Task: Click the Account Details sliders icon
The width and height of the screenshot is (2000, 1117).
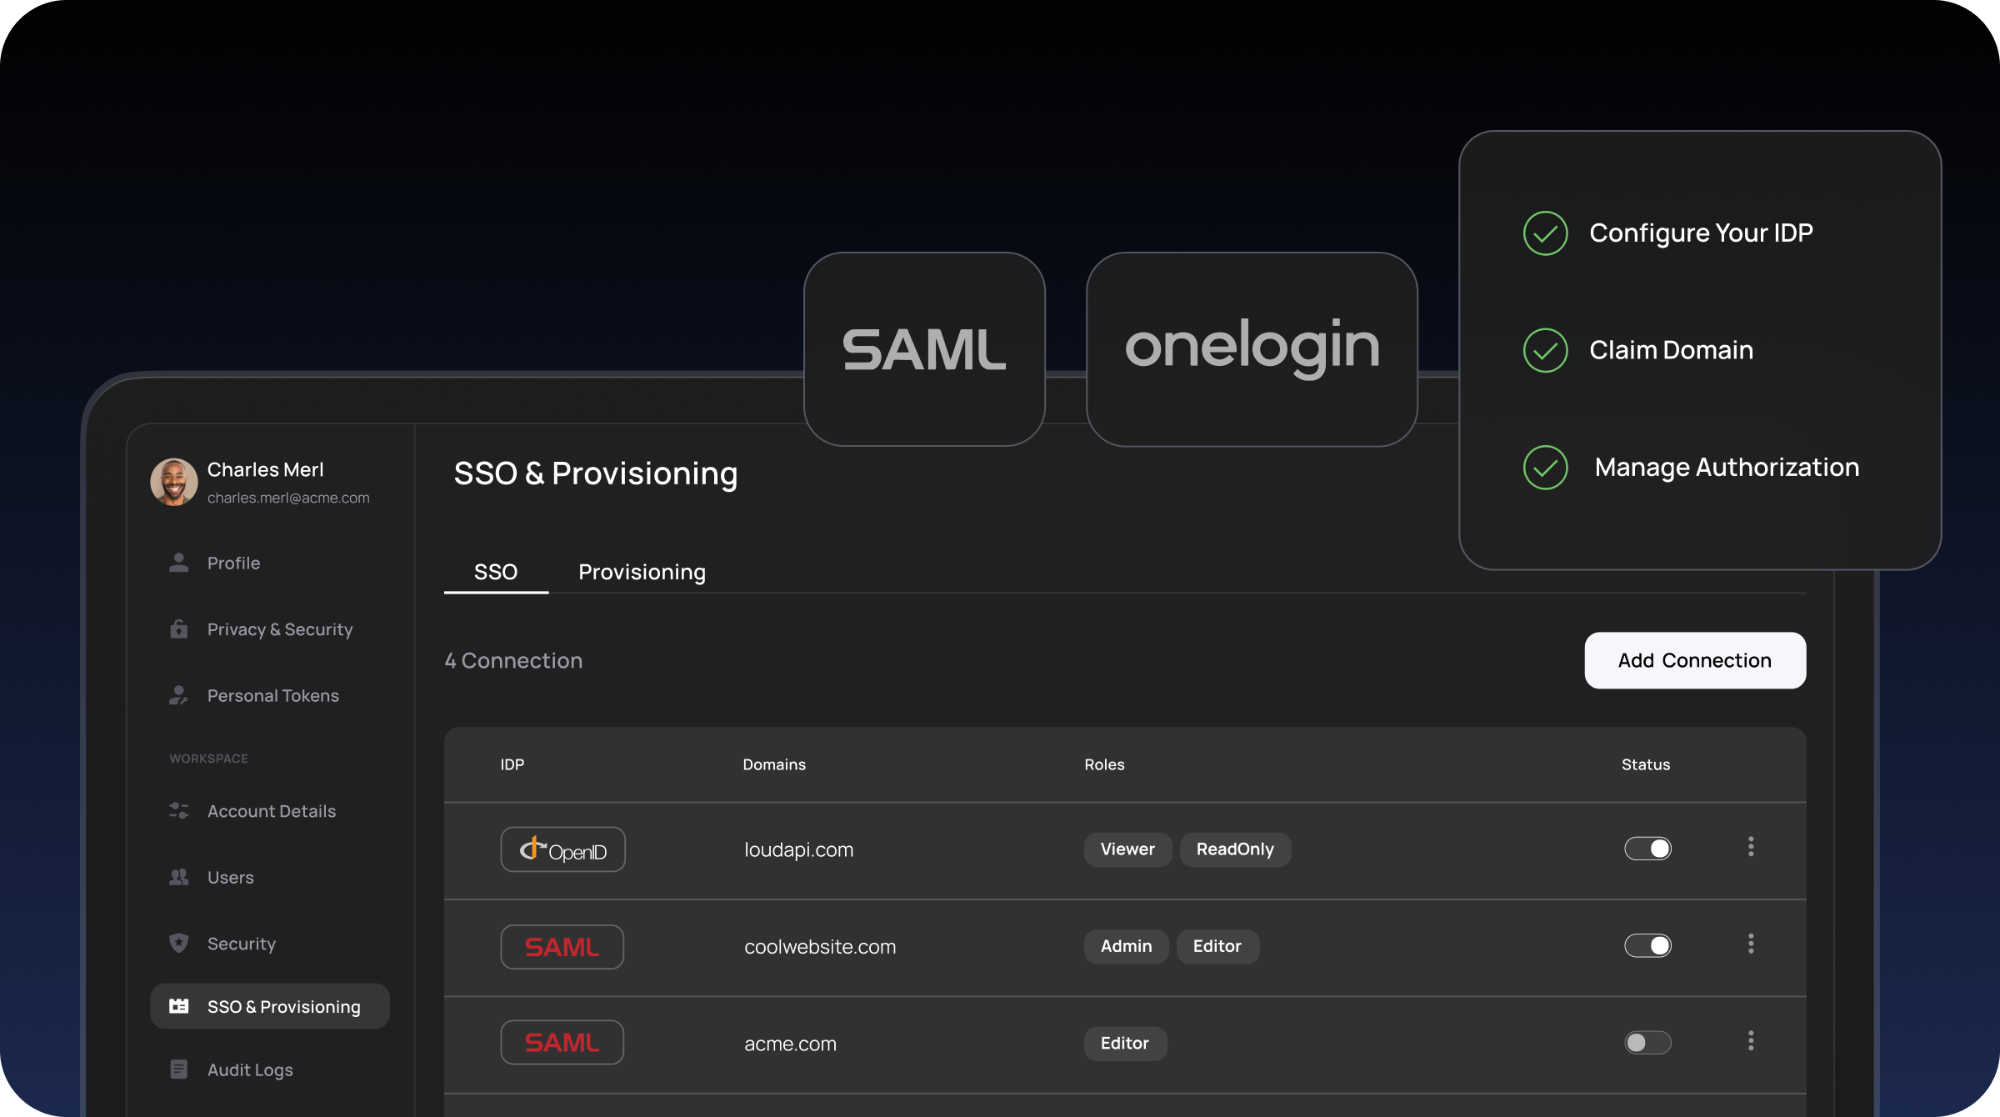Action: pos(179,811)
